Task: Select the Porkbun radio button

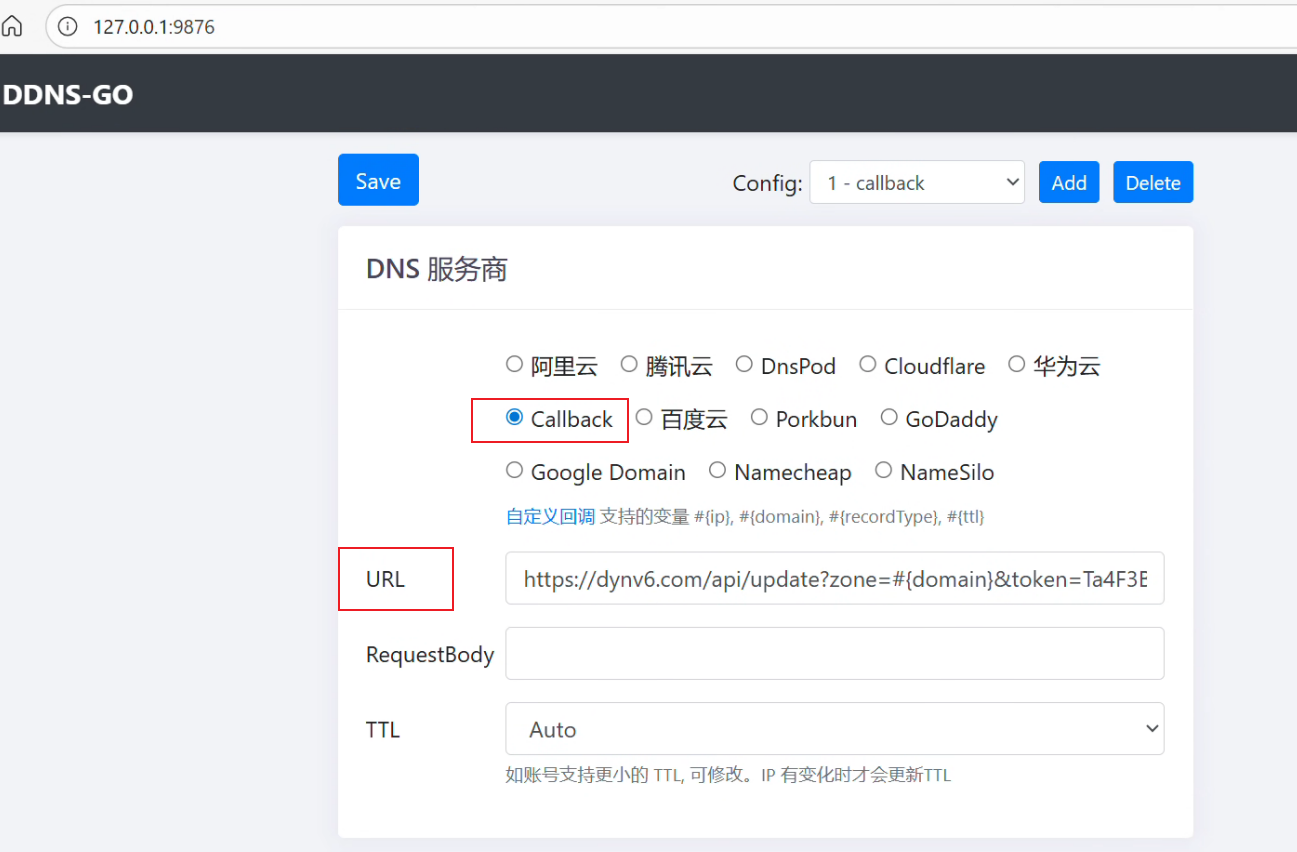Action: click(759, 417)
